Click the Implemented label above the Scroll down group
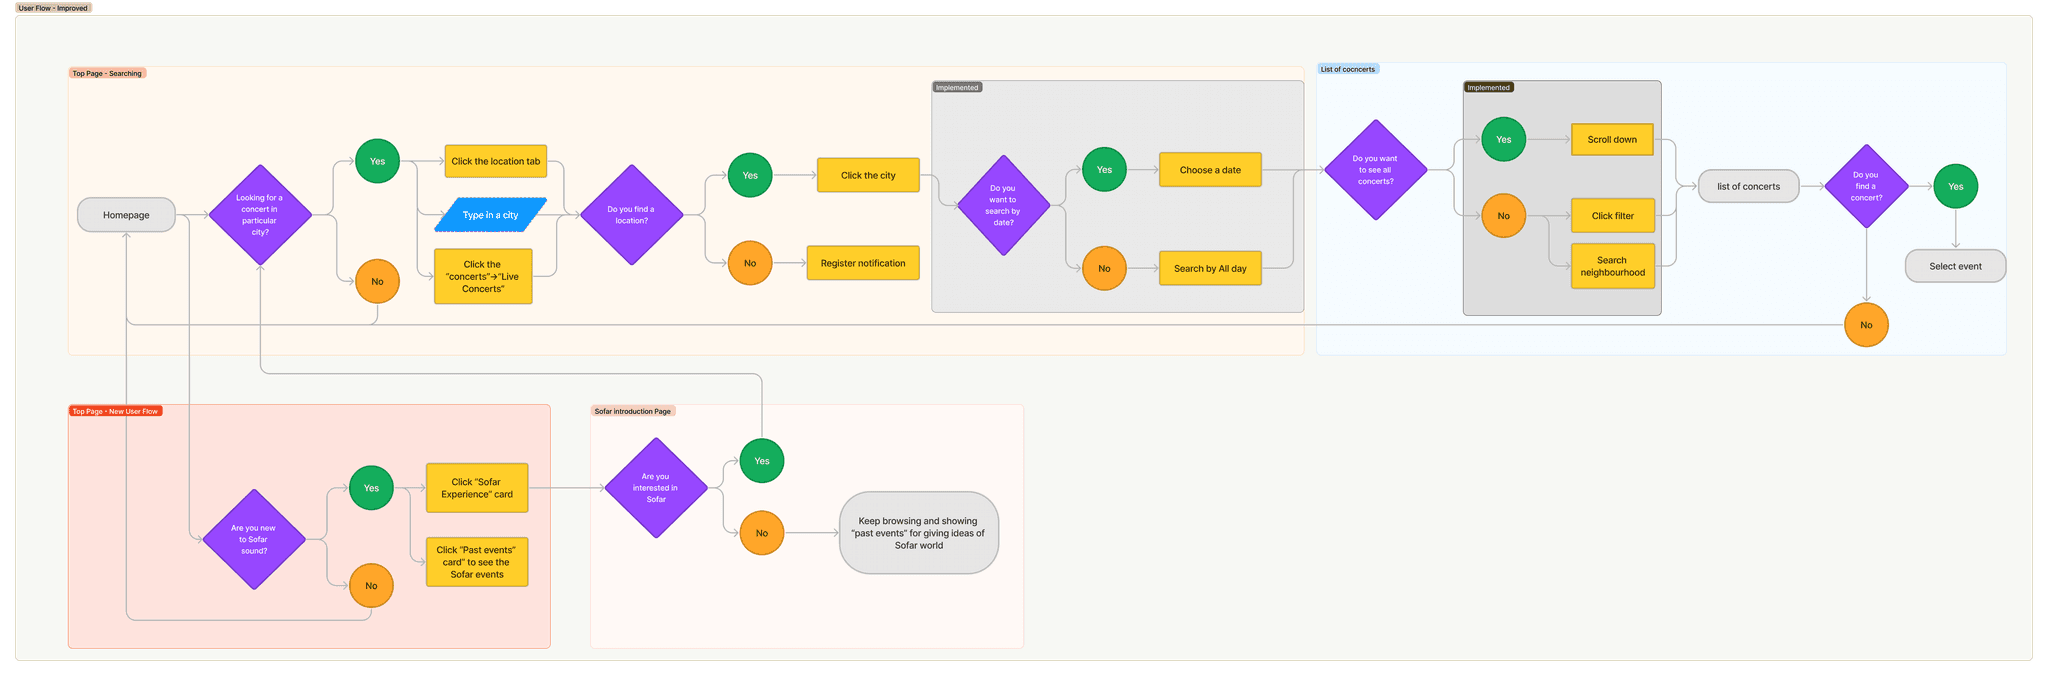 tap(1488, 87)
